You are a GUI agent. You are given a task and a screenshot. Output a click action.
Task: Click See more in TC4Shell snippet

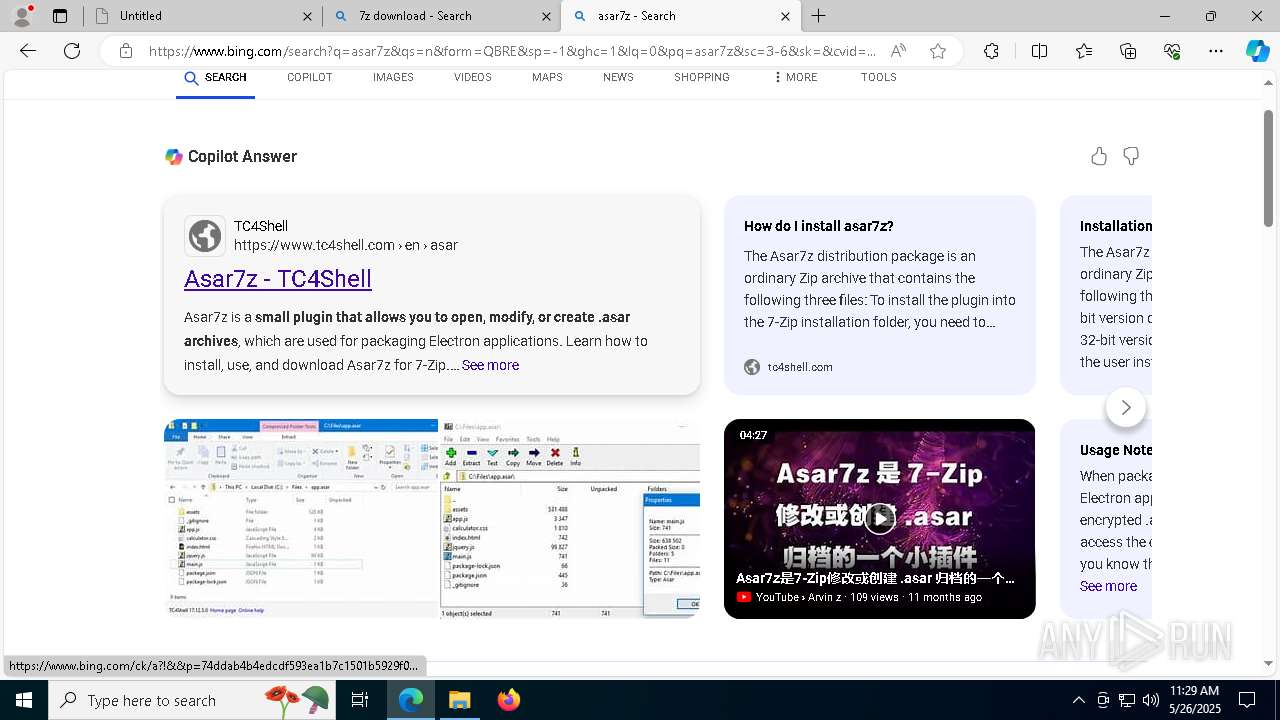(x=490, y=365)
